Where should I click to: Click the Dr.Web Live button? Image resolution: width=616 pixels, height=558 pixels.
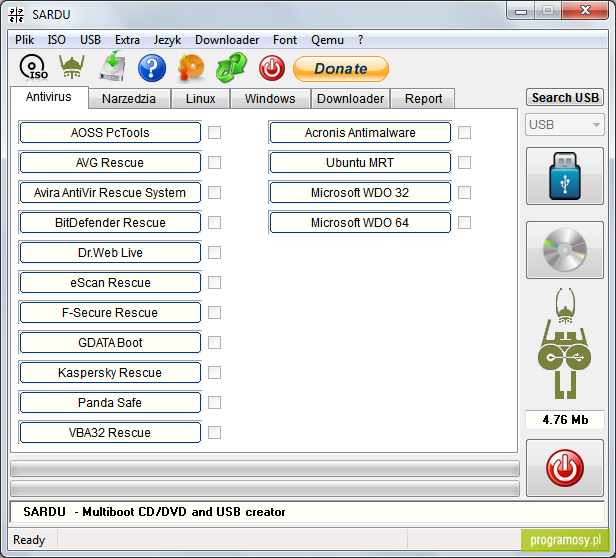click(x=110, y=252)
